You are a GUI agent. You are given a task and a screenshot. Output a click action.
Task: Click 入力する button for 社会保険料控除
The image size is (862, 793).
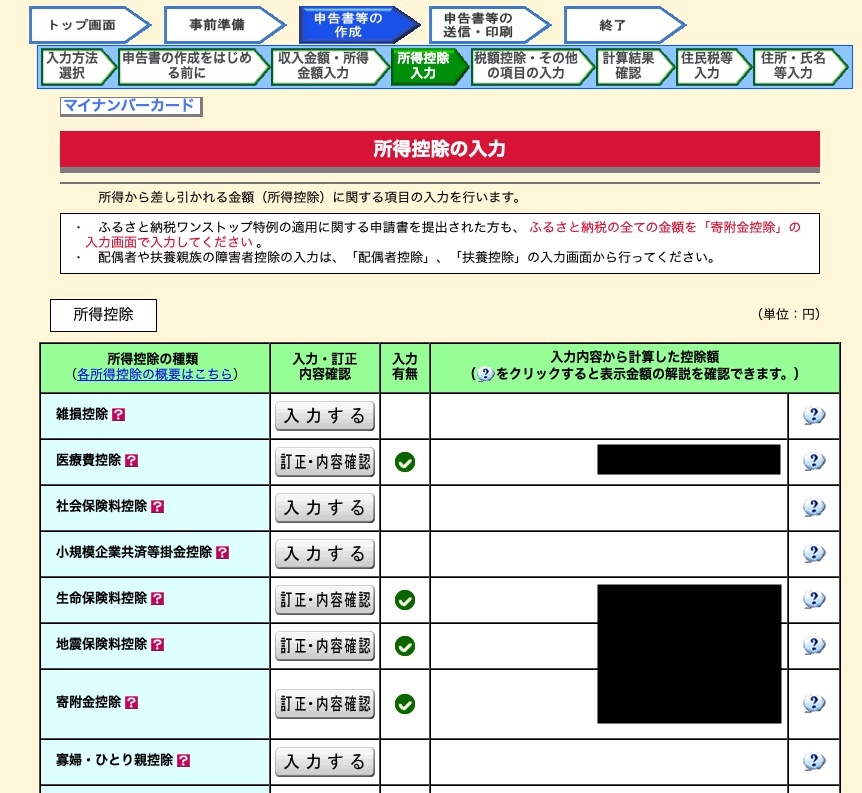324,508
